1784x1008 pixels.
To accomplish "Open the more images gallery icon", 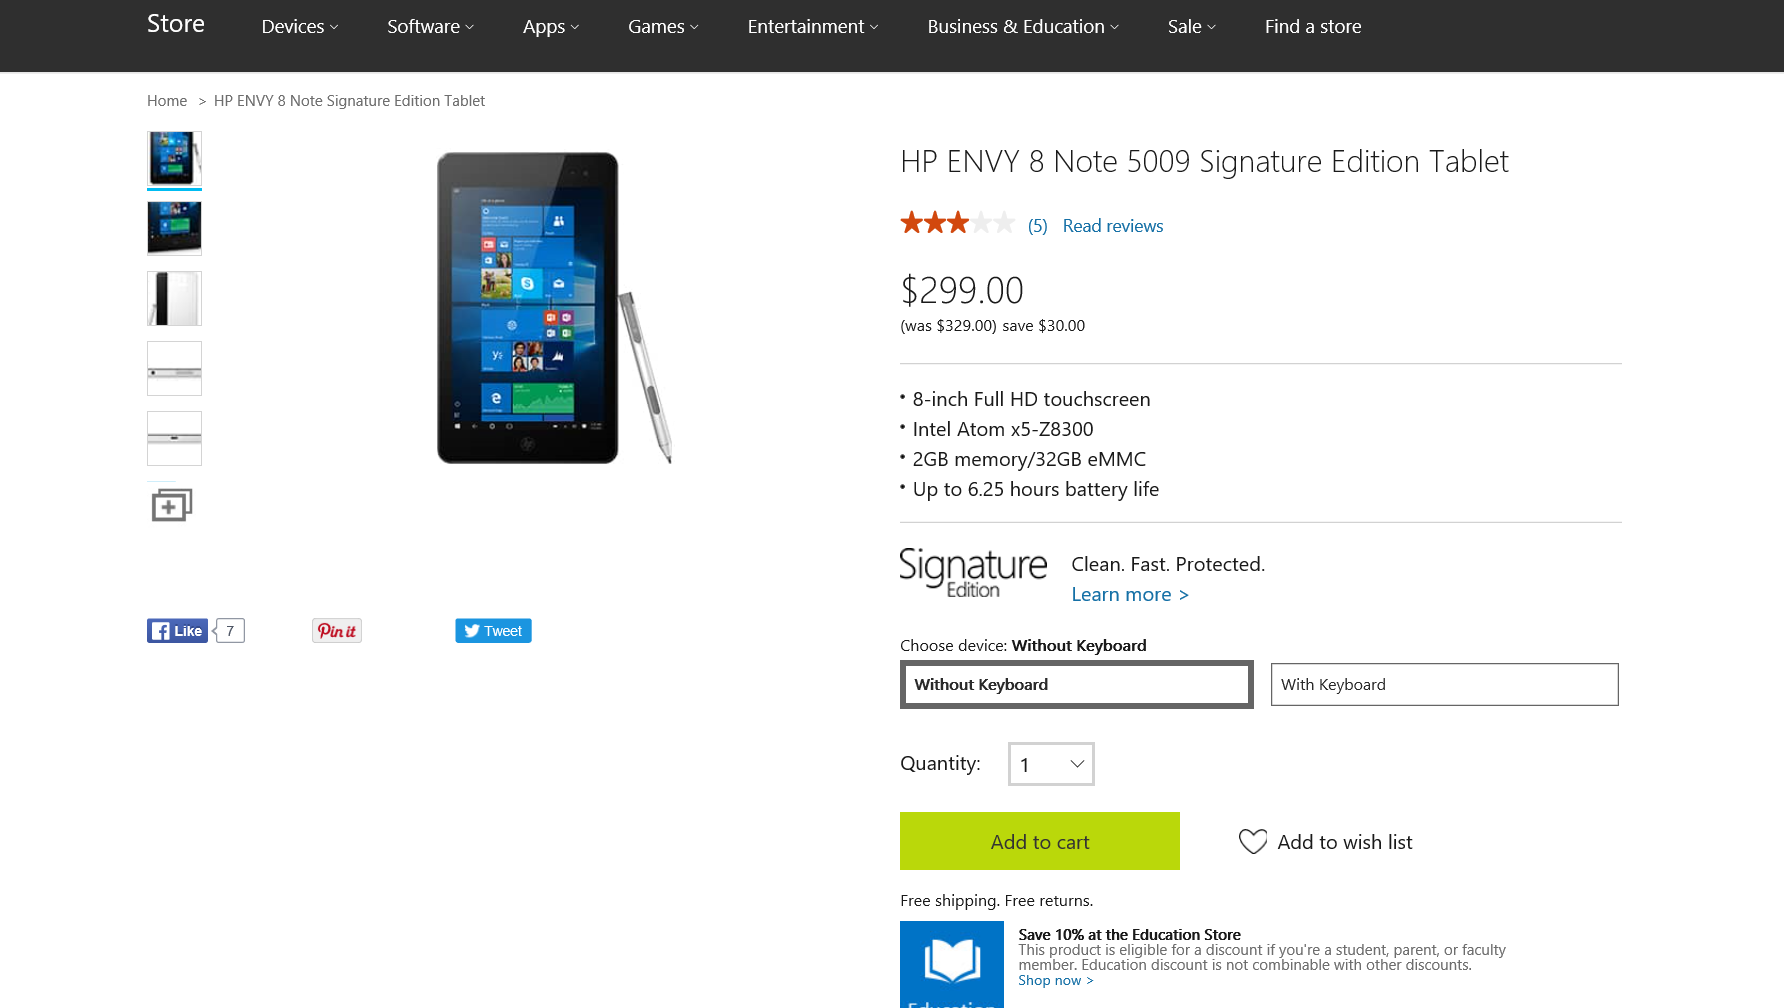I will pyautogui.click(x=171, y=505).
